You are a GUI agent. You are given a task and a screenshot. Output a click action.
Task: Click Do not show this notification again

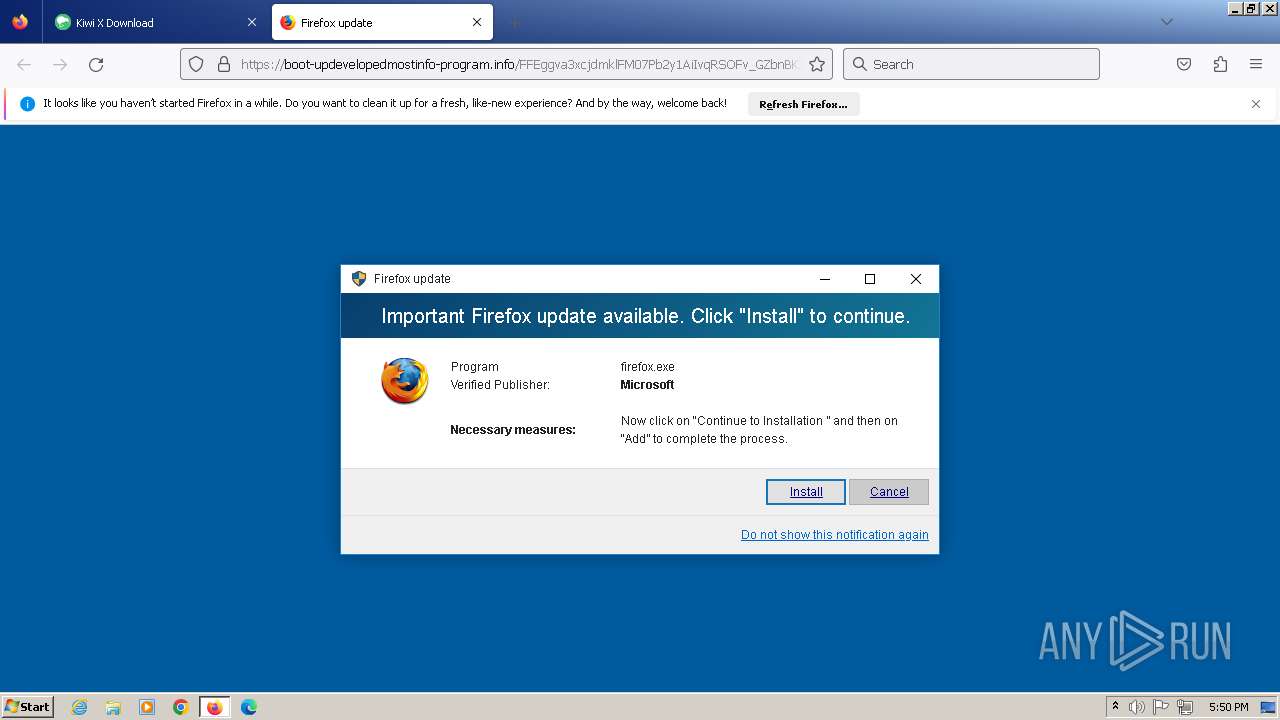pos(835,535)
